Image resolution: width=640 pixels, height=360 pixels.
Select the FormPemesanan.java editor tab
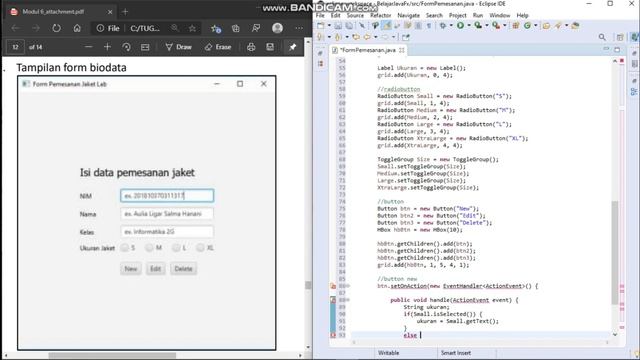click(368, 50)
